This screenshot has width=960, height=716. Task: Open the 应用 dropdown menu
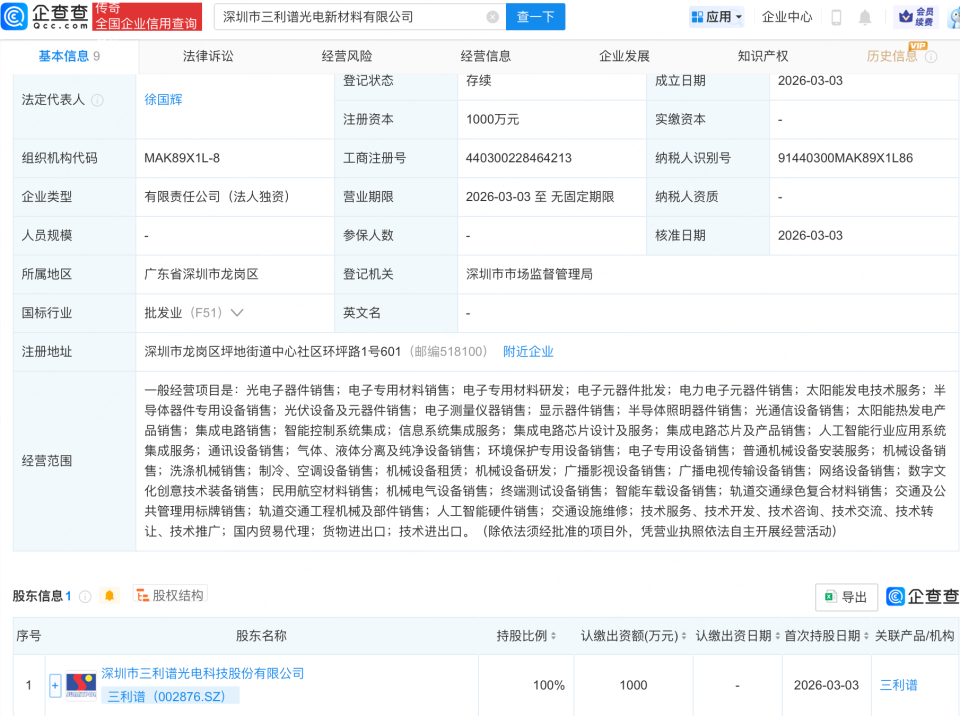coord(716,17)
